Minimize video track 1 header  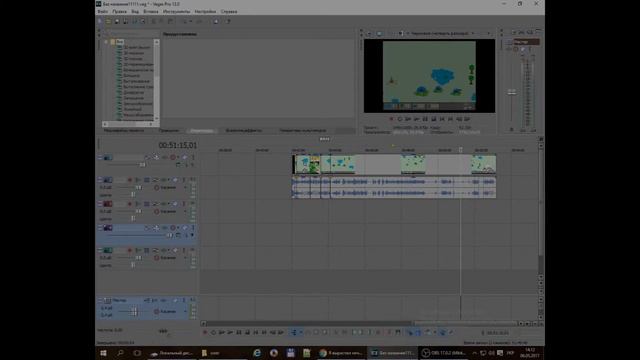tap(100, 157)
